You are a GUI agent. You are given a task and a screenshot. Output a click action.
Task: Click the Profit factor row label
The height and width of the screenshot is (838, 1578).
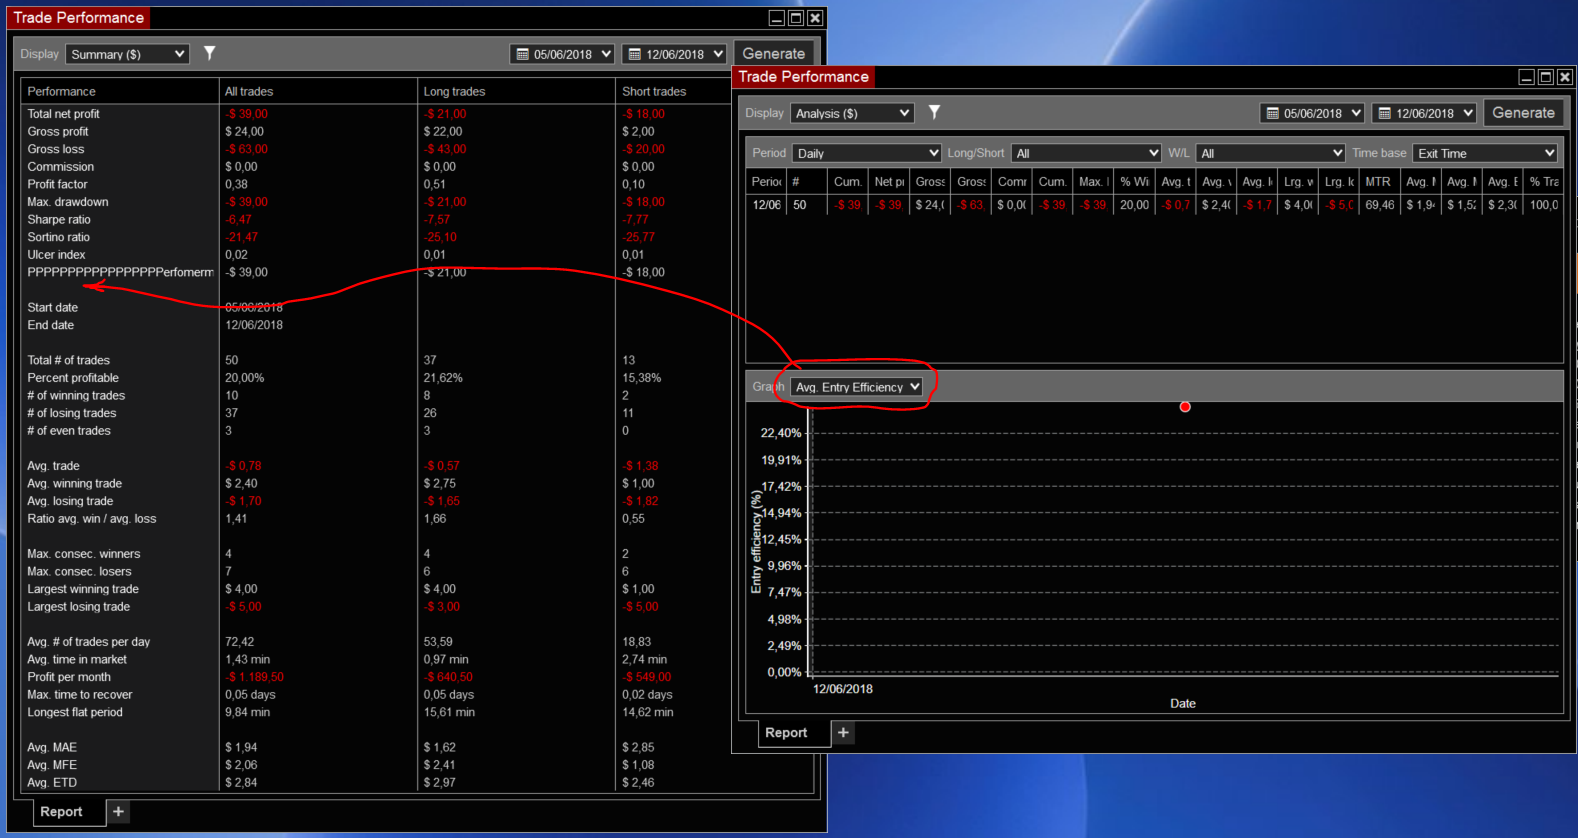[x=57, y=184]
